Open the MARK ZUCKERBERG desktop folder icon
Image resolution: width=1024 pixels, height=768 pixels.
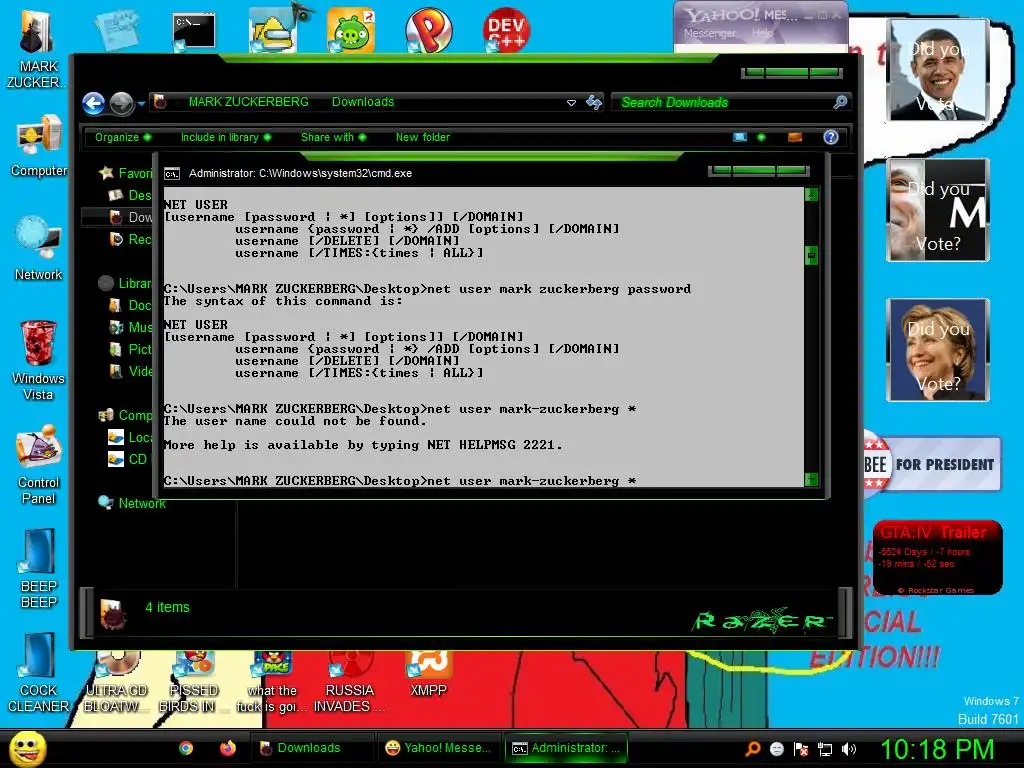37,47
